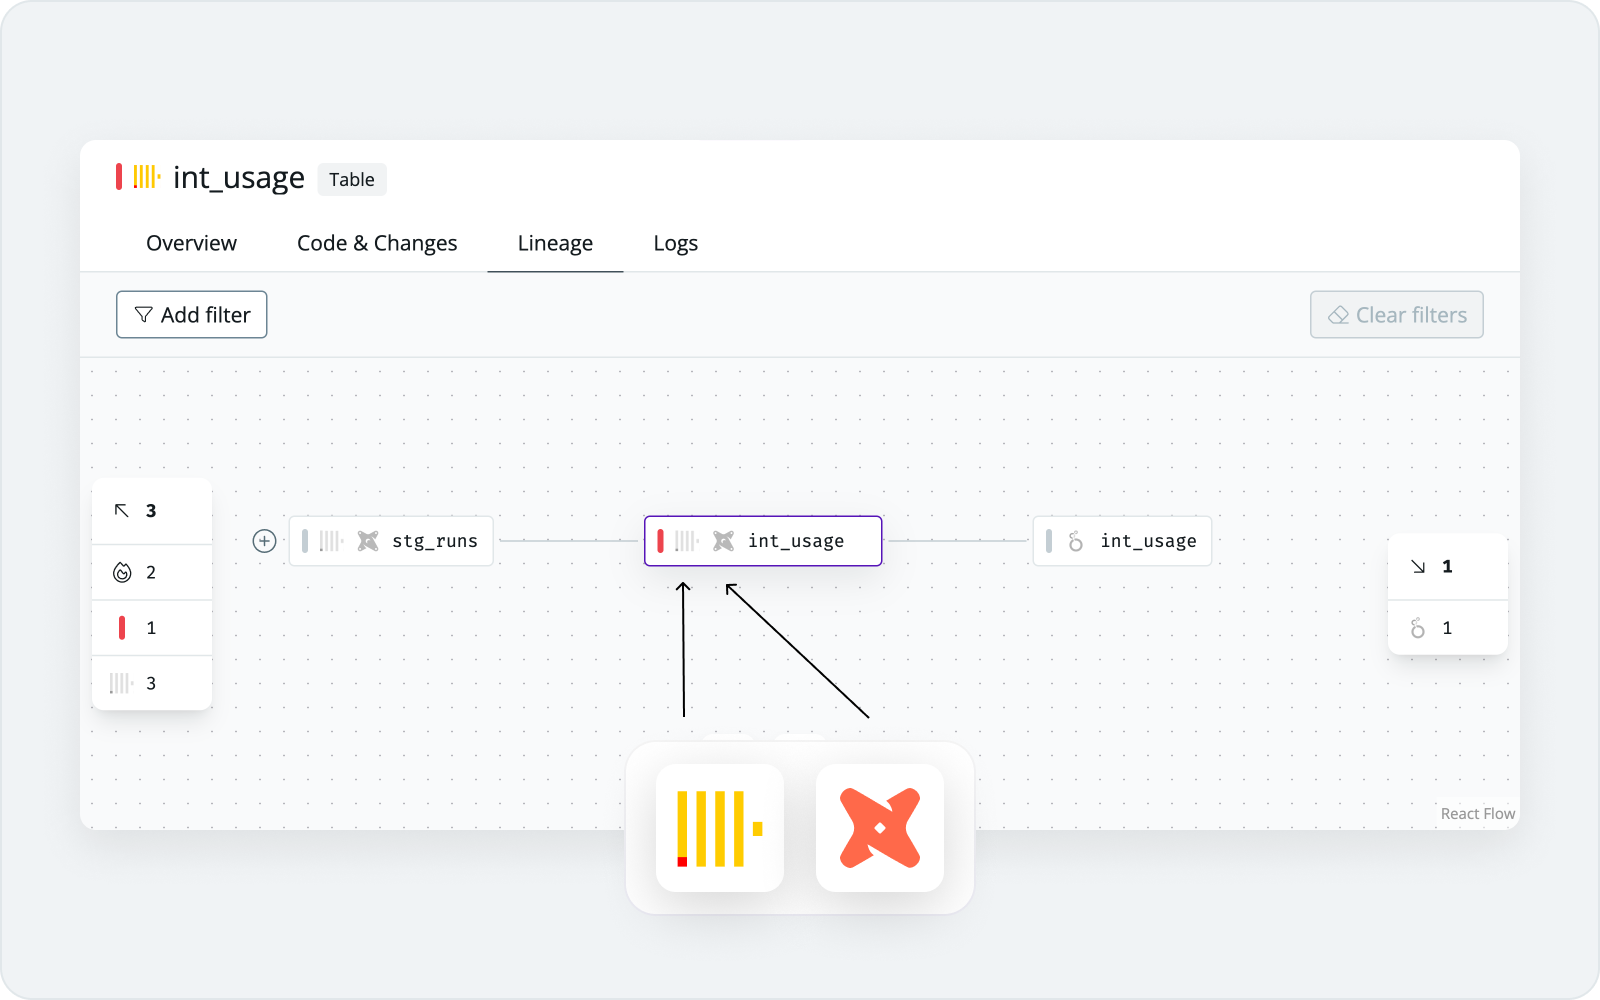Click the striped icon in selected int_usage node
Image resolution: width=1600 pixels, height=1000 pixels.
687,541
